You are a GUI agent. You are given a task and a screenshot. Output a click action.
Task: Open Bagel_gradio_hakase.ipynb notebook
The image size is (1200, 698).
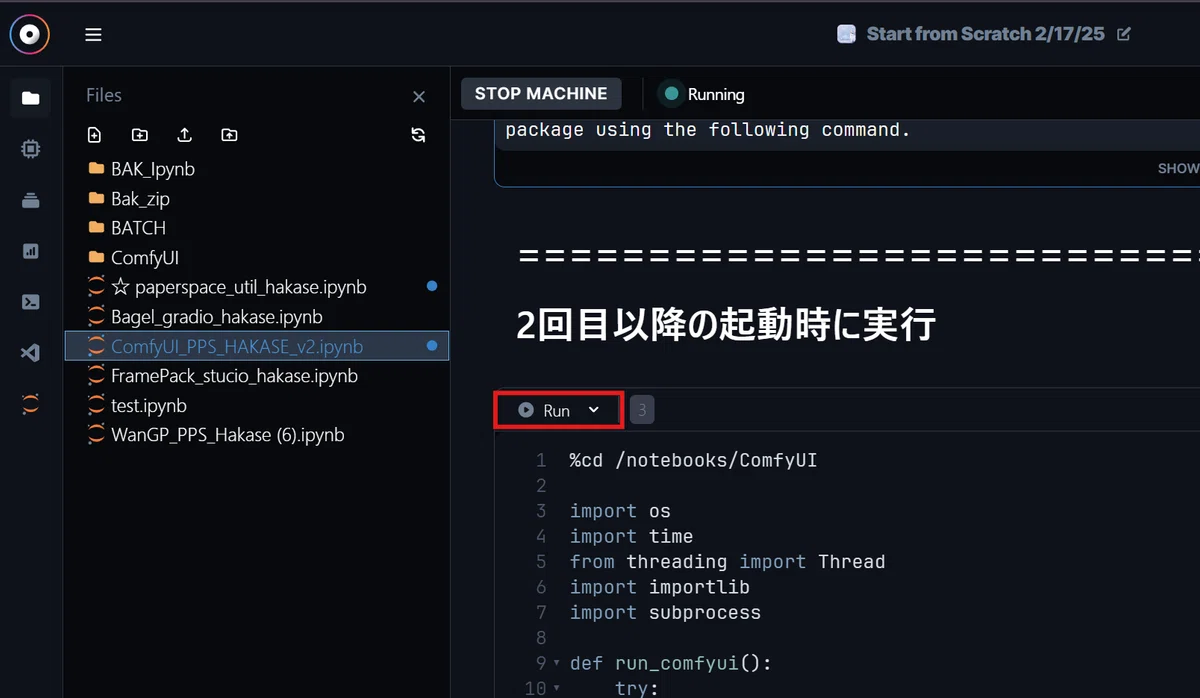point(257,317)
